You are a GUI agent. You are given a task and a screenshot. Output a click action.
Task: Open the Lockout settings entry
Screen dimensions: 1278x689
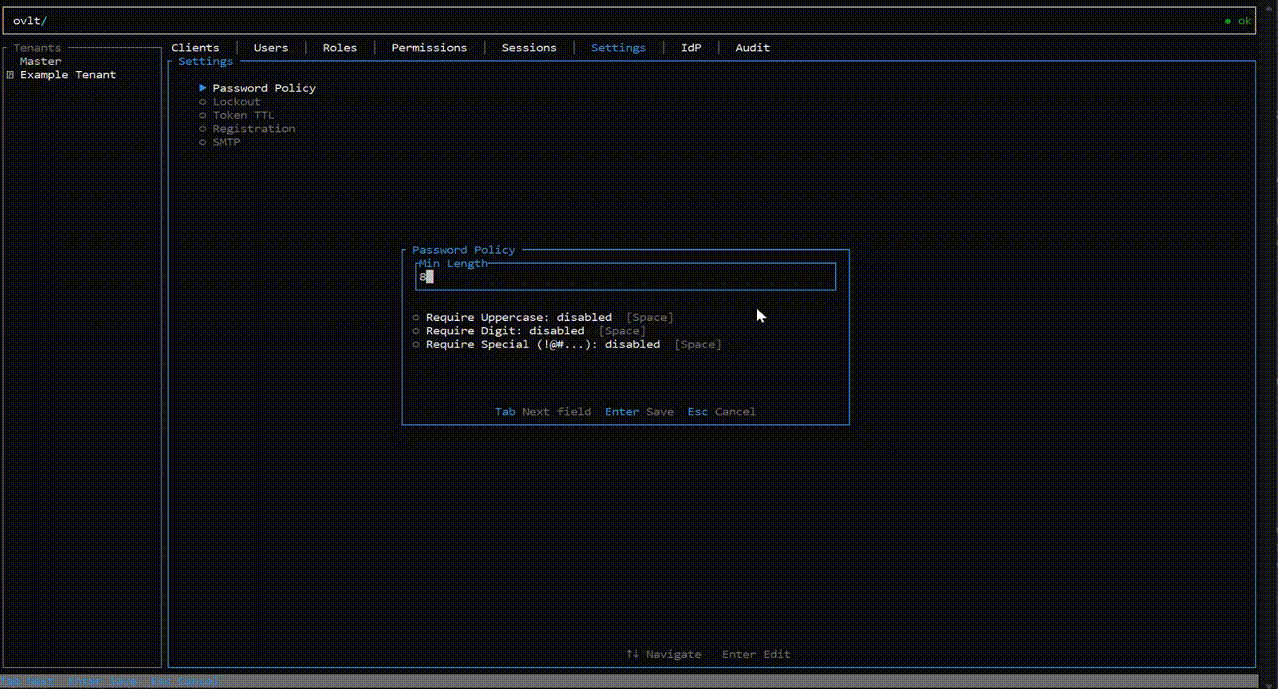point(236,101)
